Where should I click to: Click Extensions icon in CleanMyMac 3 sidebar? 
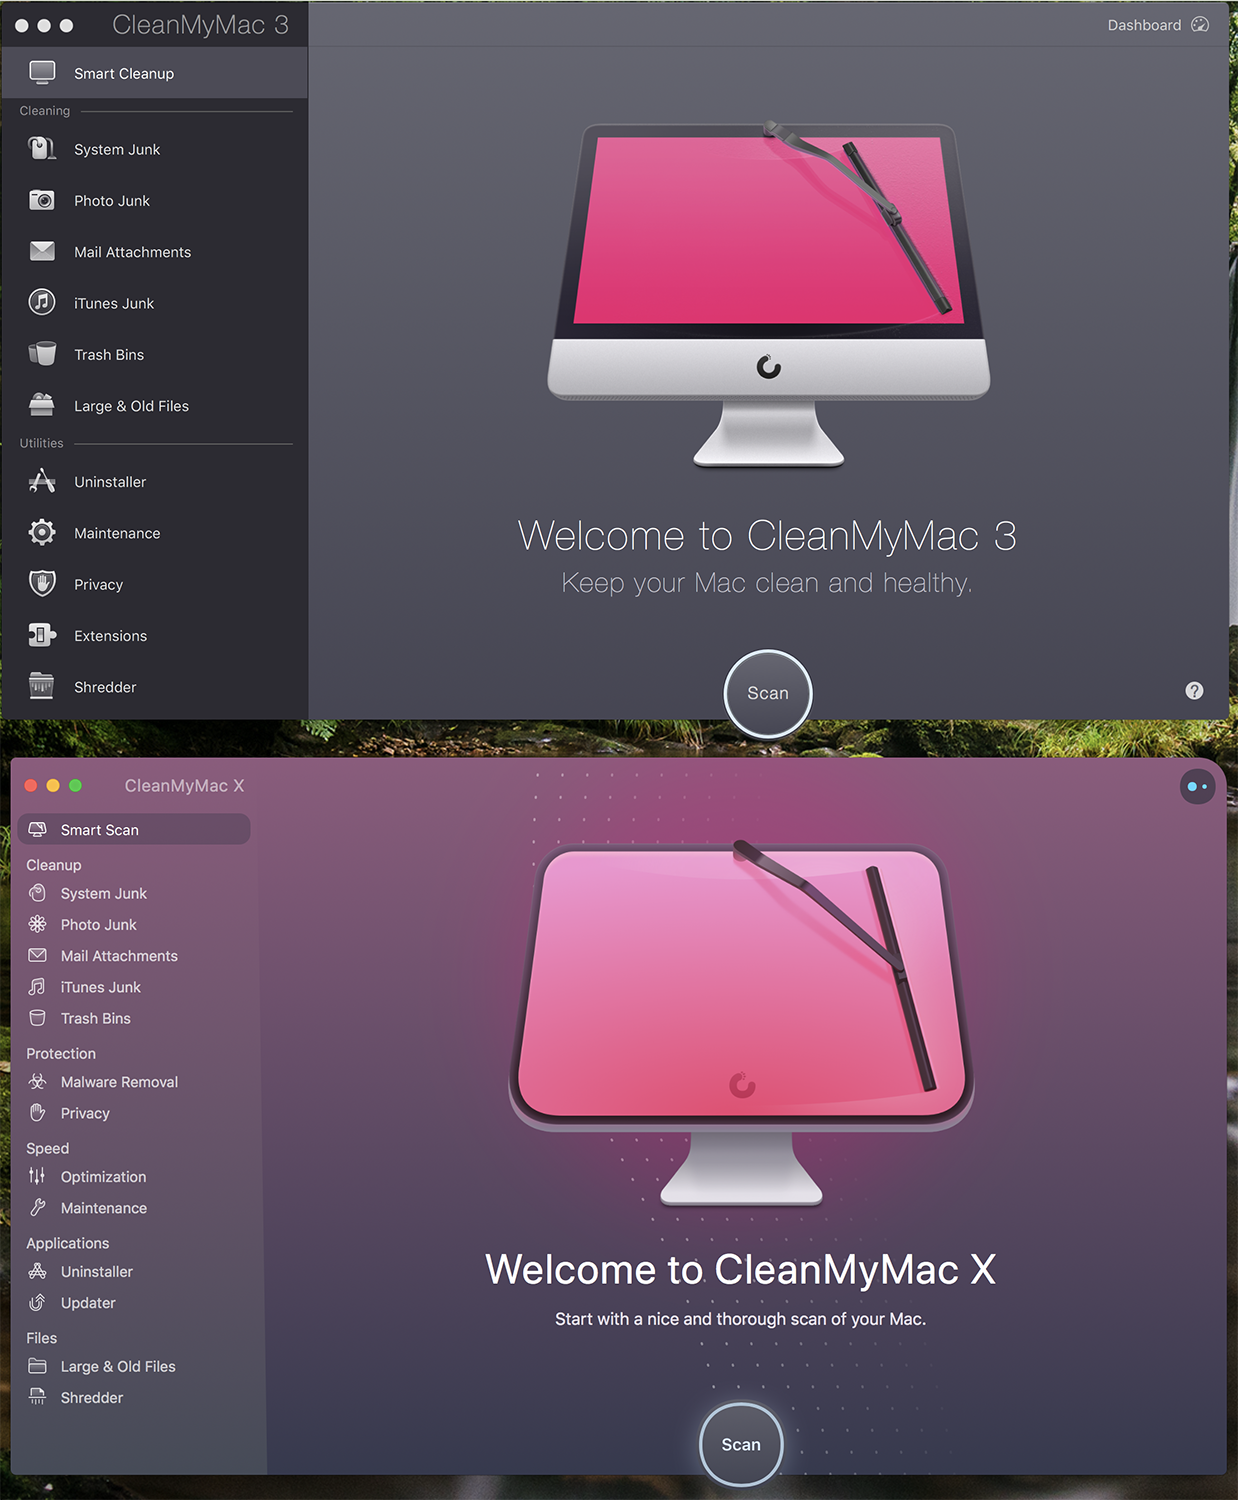point(42,635)
